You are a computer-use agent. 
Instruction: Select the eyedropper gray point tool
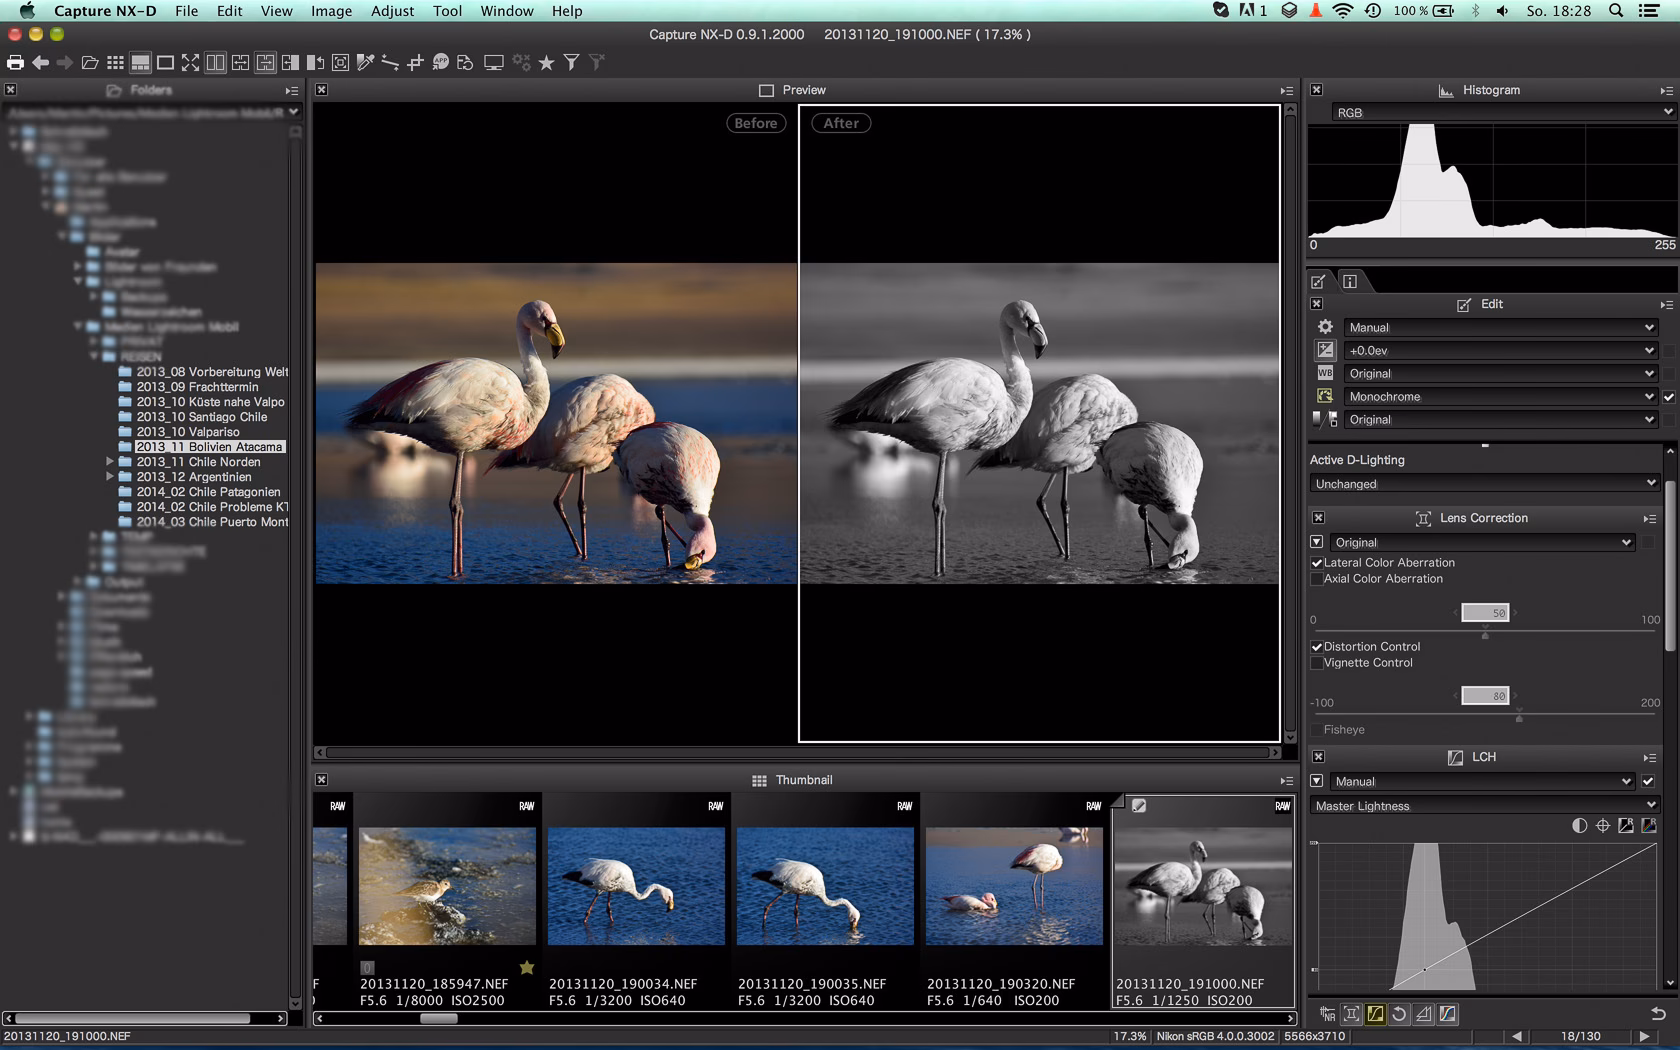coord(365,63)
